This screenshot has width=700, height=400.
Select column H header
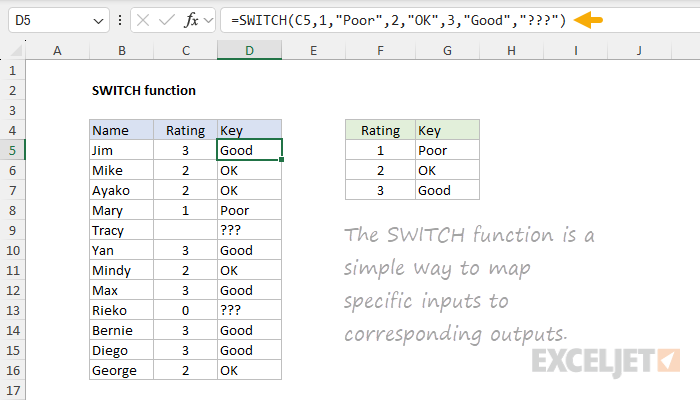click(512, 50)
